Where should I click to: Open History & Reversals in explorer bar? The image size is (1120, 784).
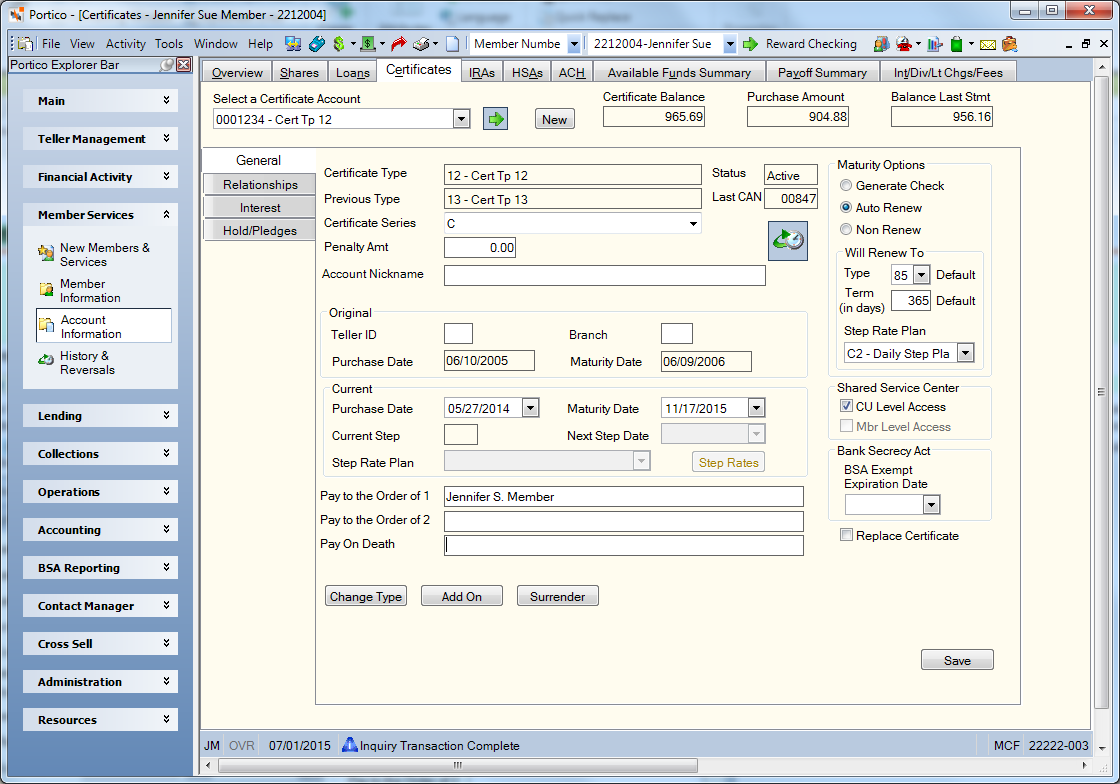coord(86,363)
